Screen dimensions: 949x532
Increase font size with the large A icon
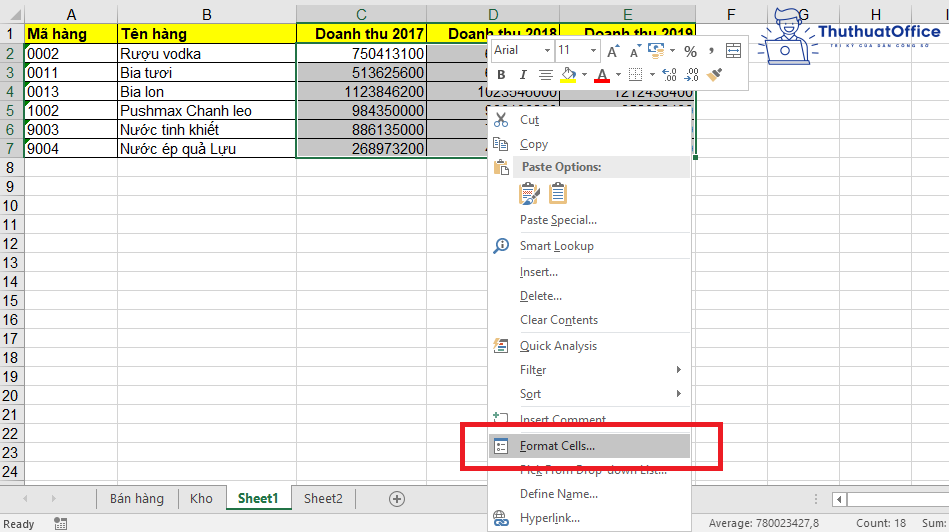[612, 51]
